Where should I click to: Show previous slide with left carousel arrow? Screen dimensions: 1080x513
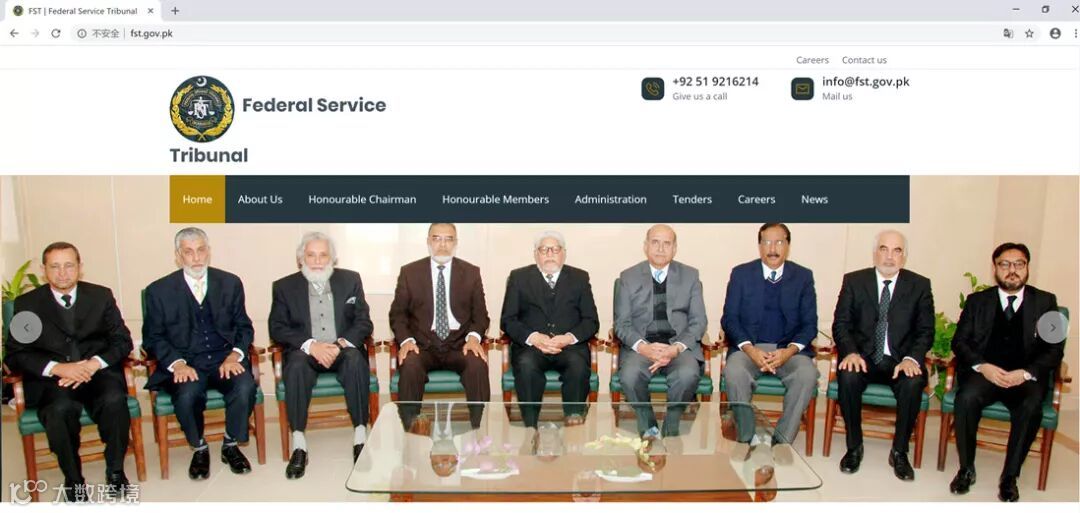26,328
